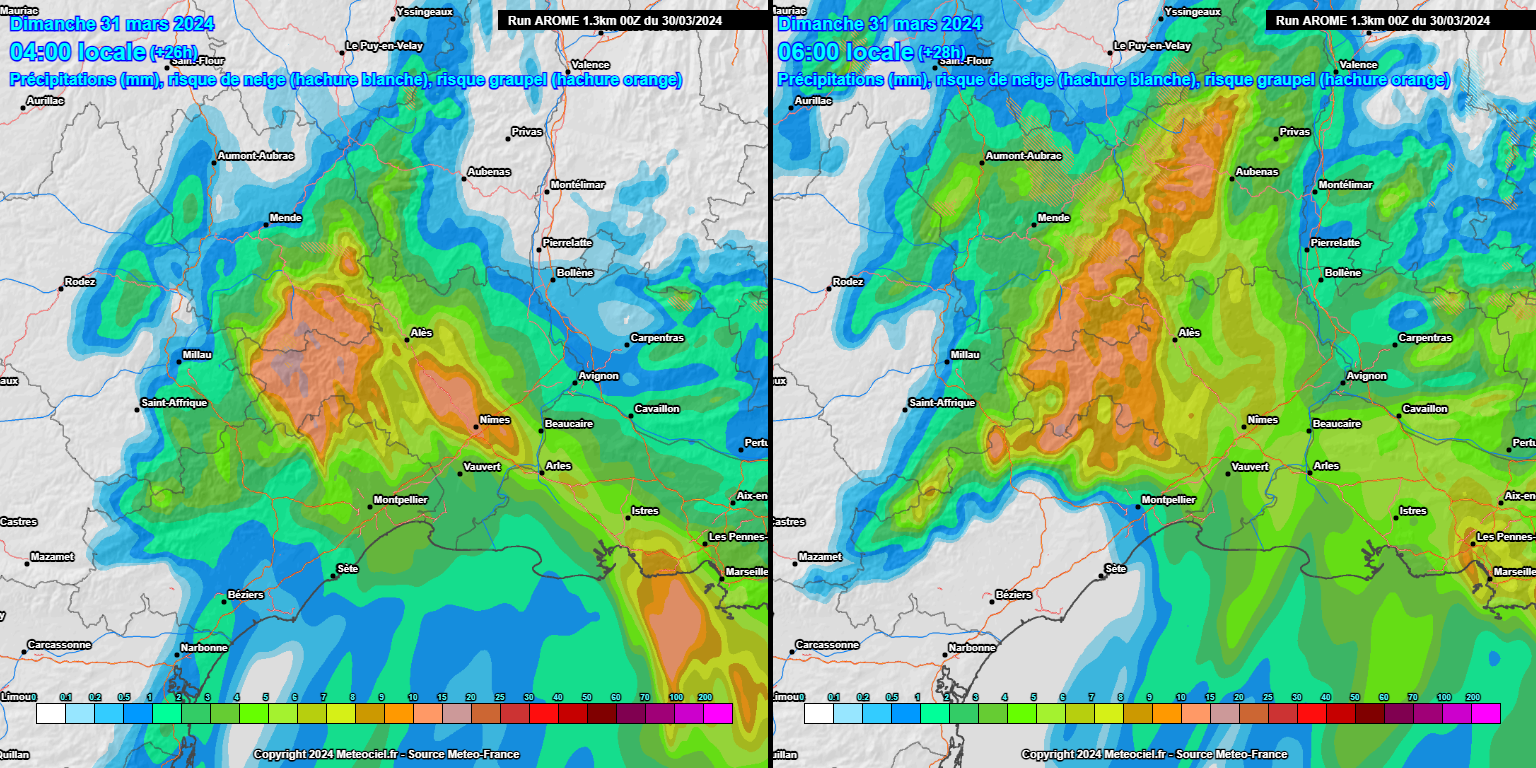Click the Montpellier city dot on right map
Viewport: 1536px width, 768px height.
click(x=1138, y=507)
